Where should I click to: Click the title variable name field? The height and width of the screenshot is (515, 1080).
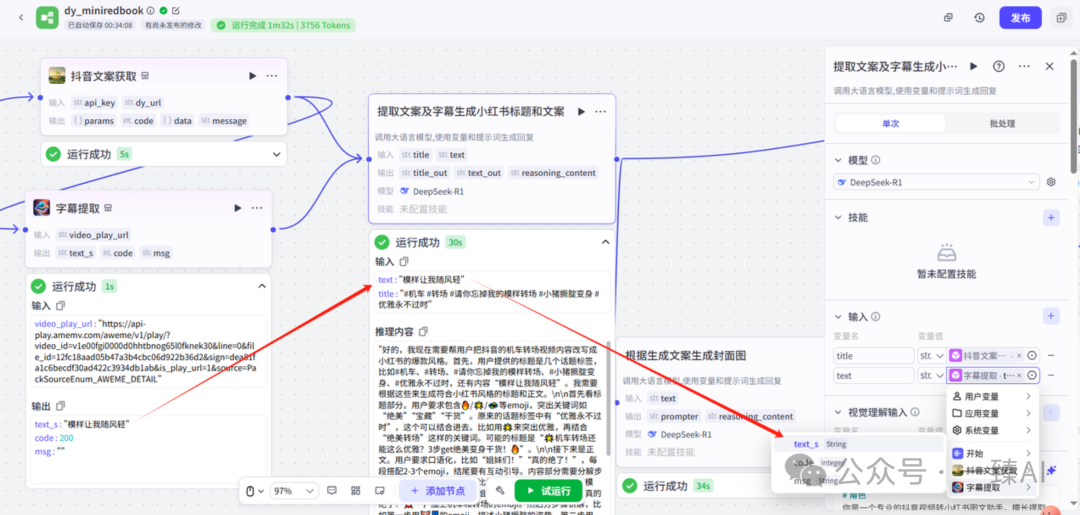point(873,356)
